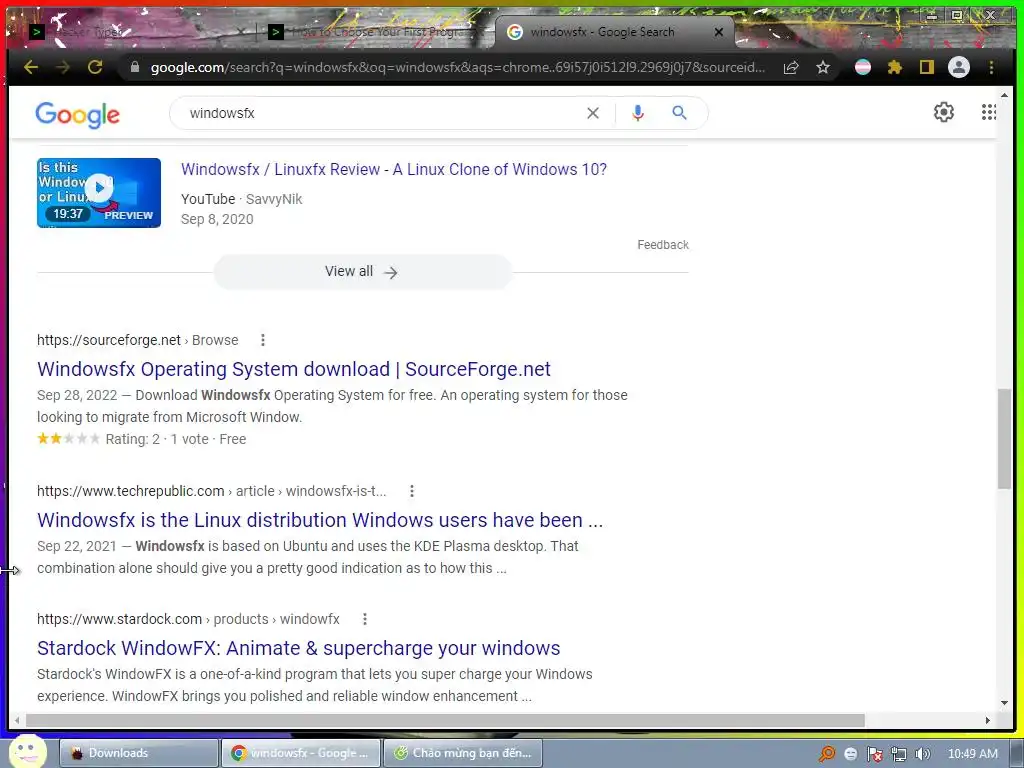Viewport: 1024px width, 768px height.
Task: Click the scroll up arrow
Action: point(1004,95)
